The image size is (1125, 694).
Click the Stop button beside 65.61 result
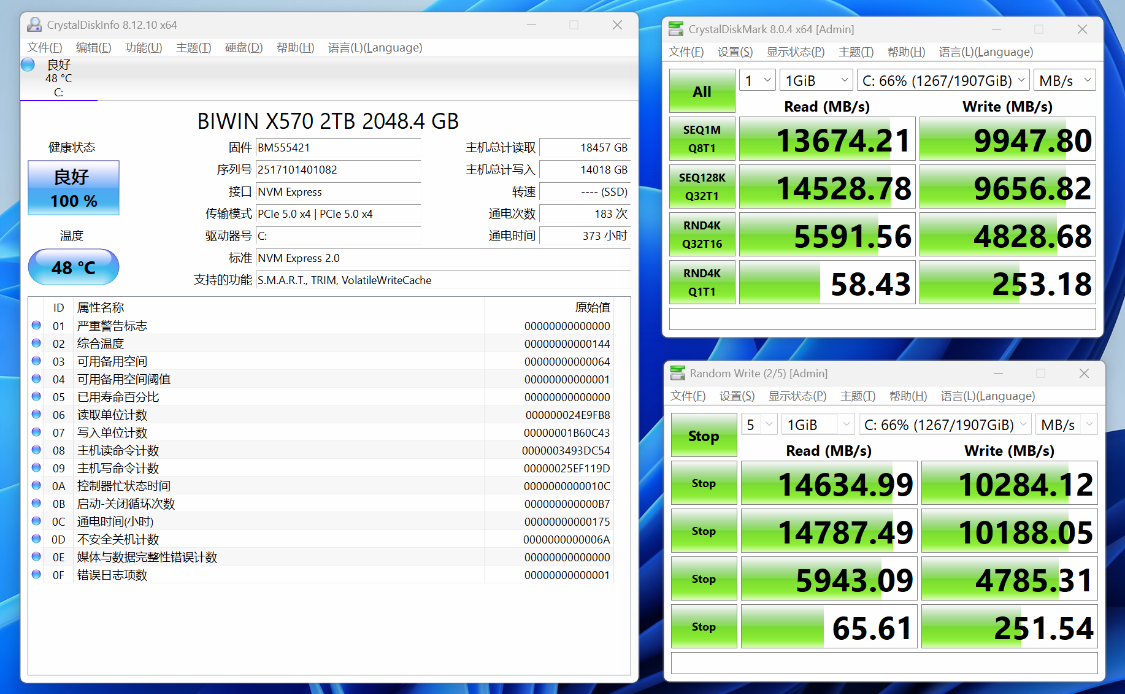click(x=704, y=627)
